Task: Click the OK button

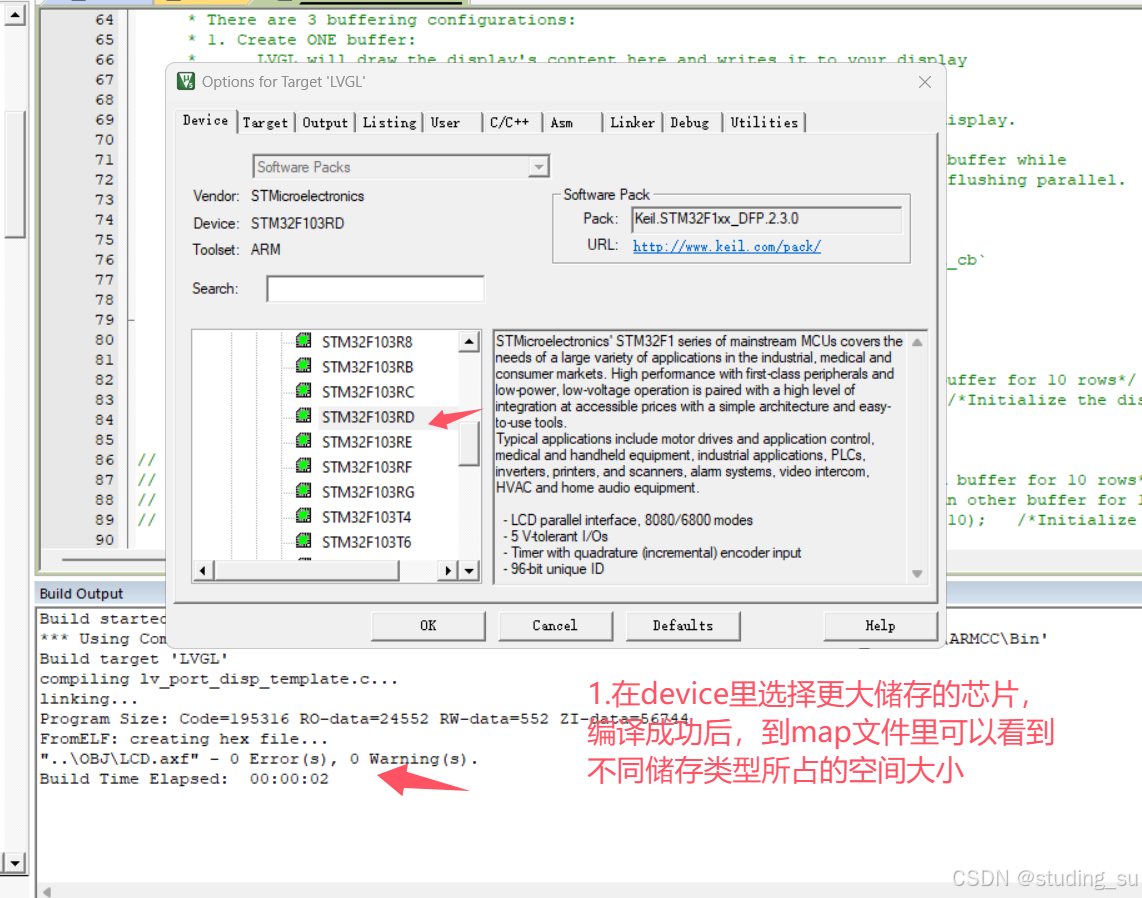Action: click(428, 626)
